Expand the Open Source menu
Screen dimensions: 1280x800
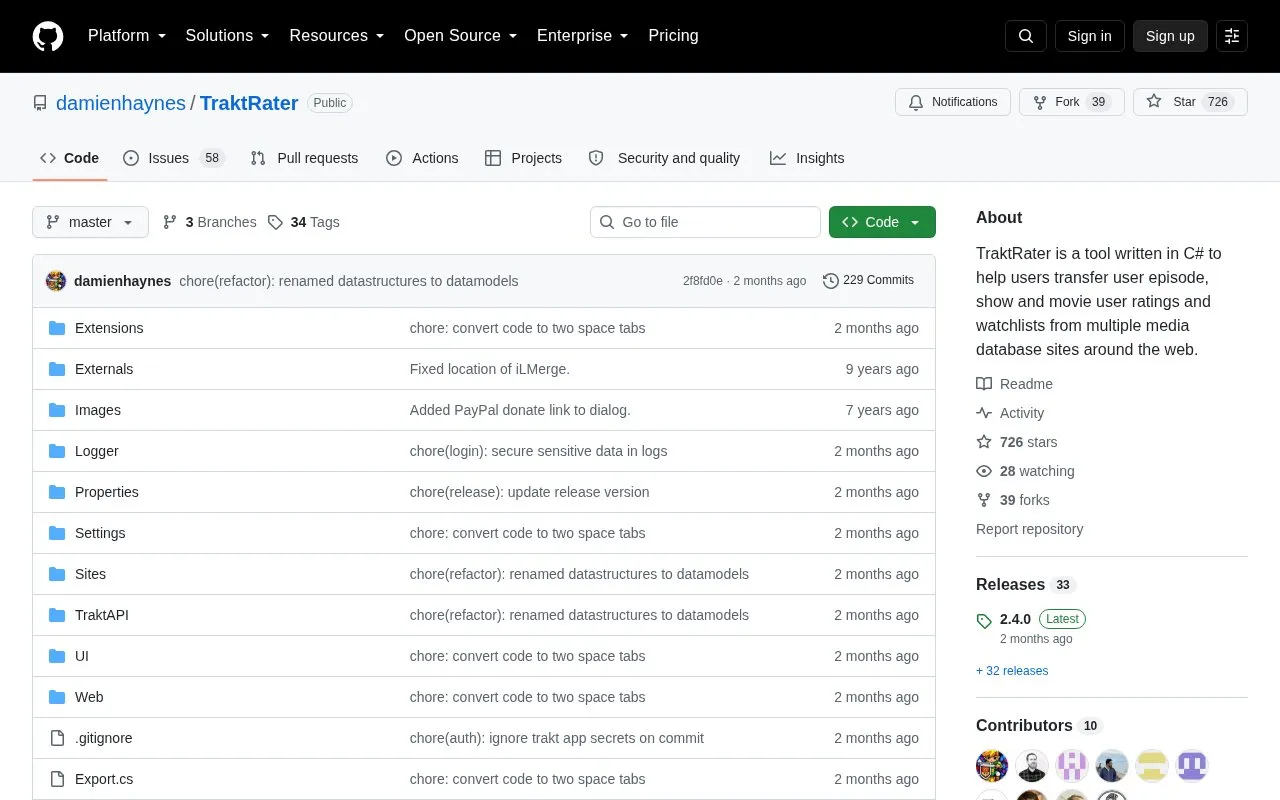pos(460,36)
